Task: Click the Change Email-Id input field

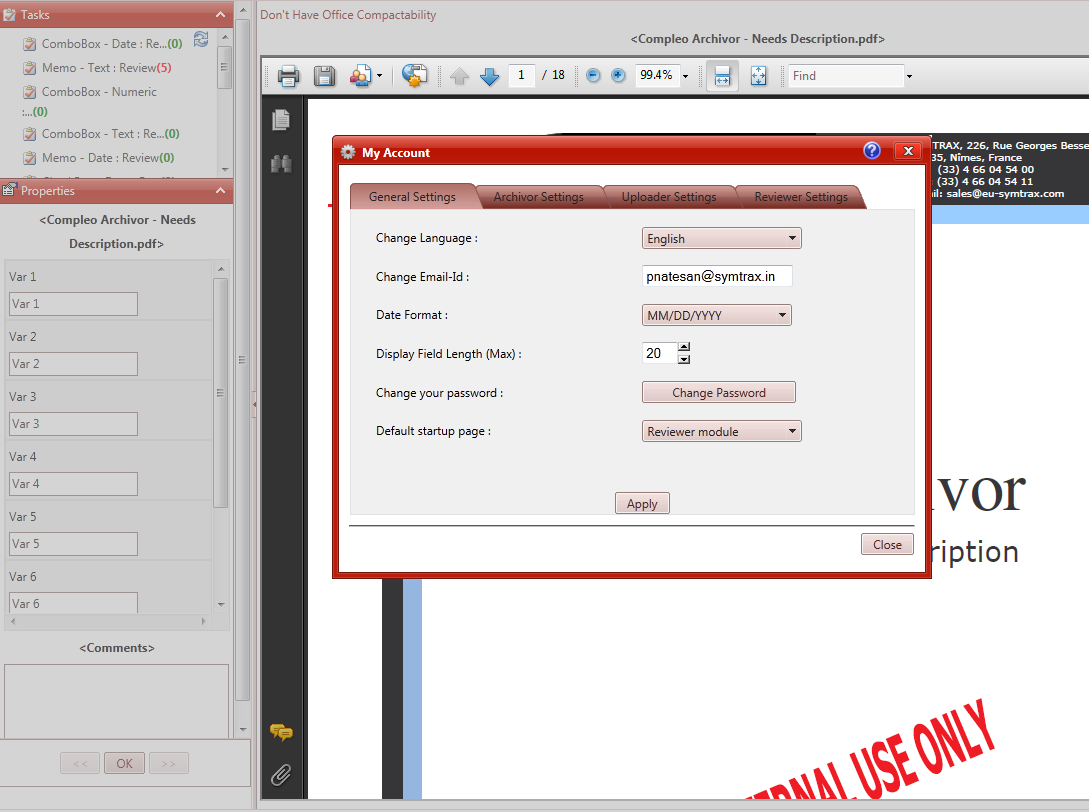Action: pos(717,276)
